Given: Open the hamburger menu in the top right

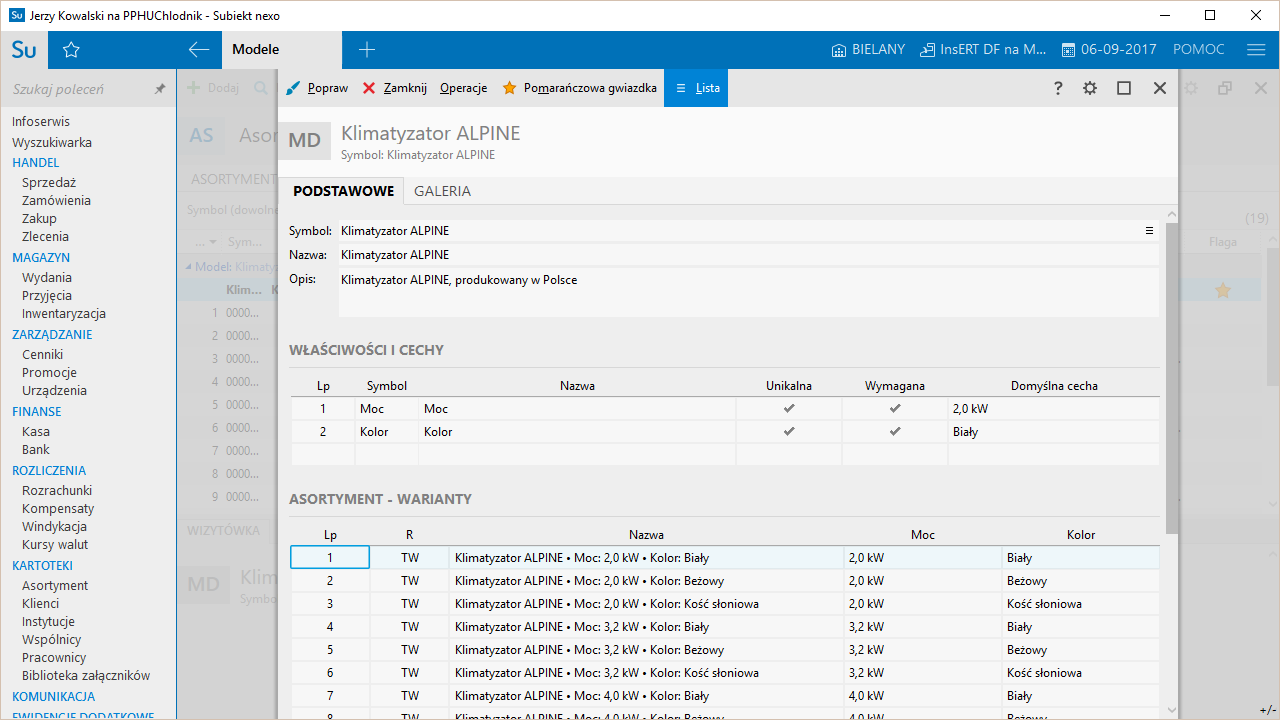Looking at the screenshot, I should pos(1256,50).
